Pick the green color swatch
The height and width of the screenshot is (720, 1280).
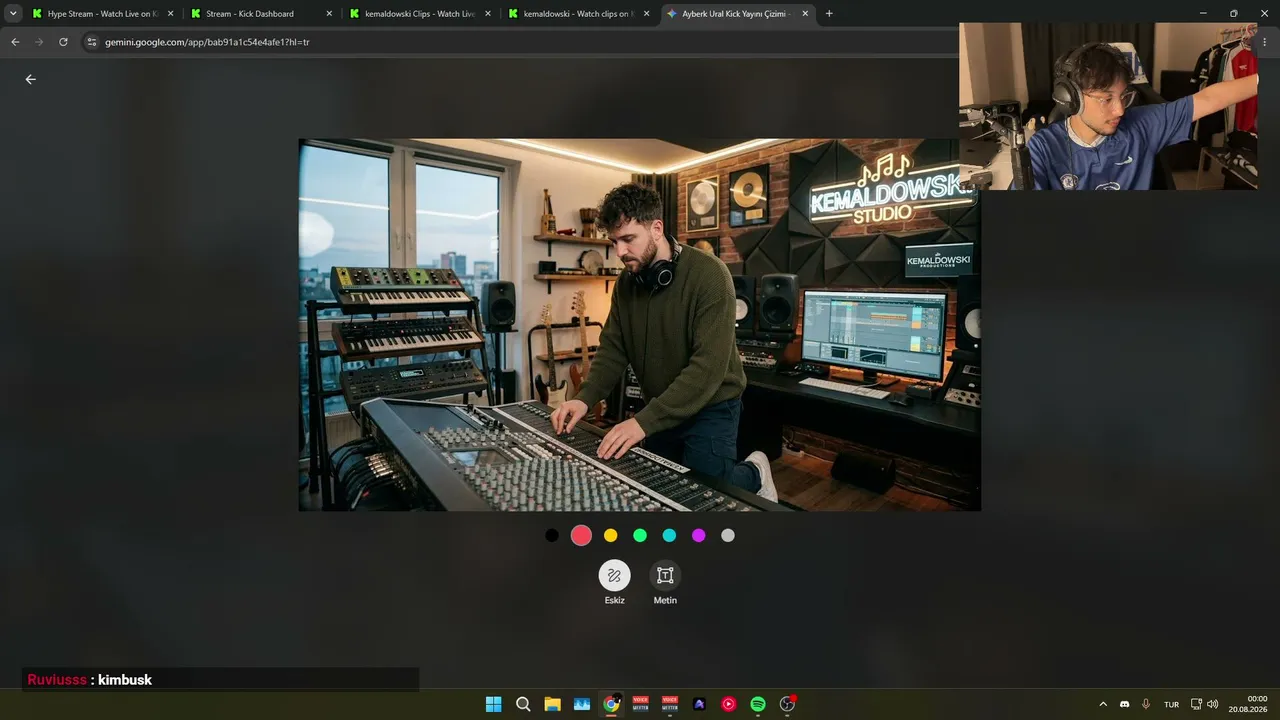point(640,535)
